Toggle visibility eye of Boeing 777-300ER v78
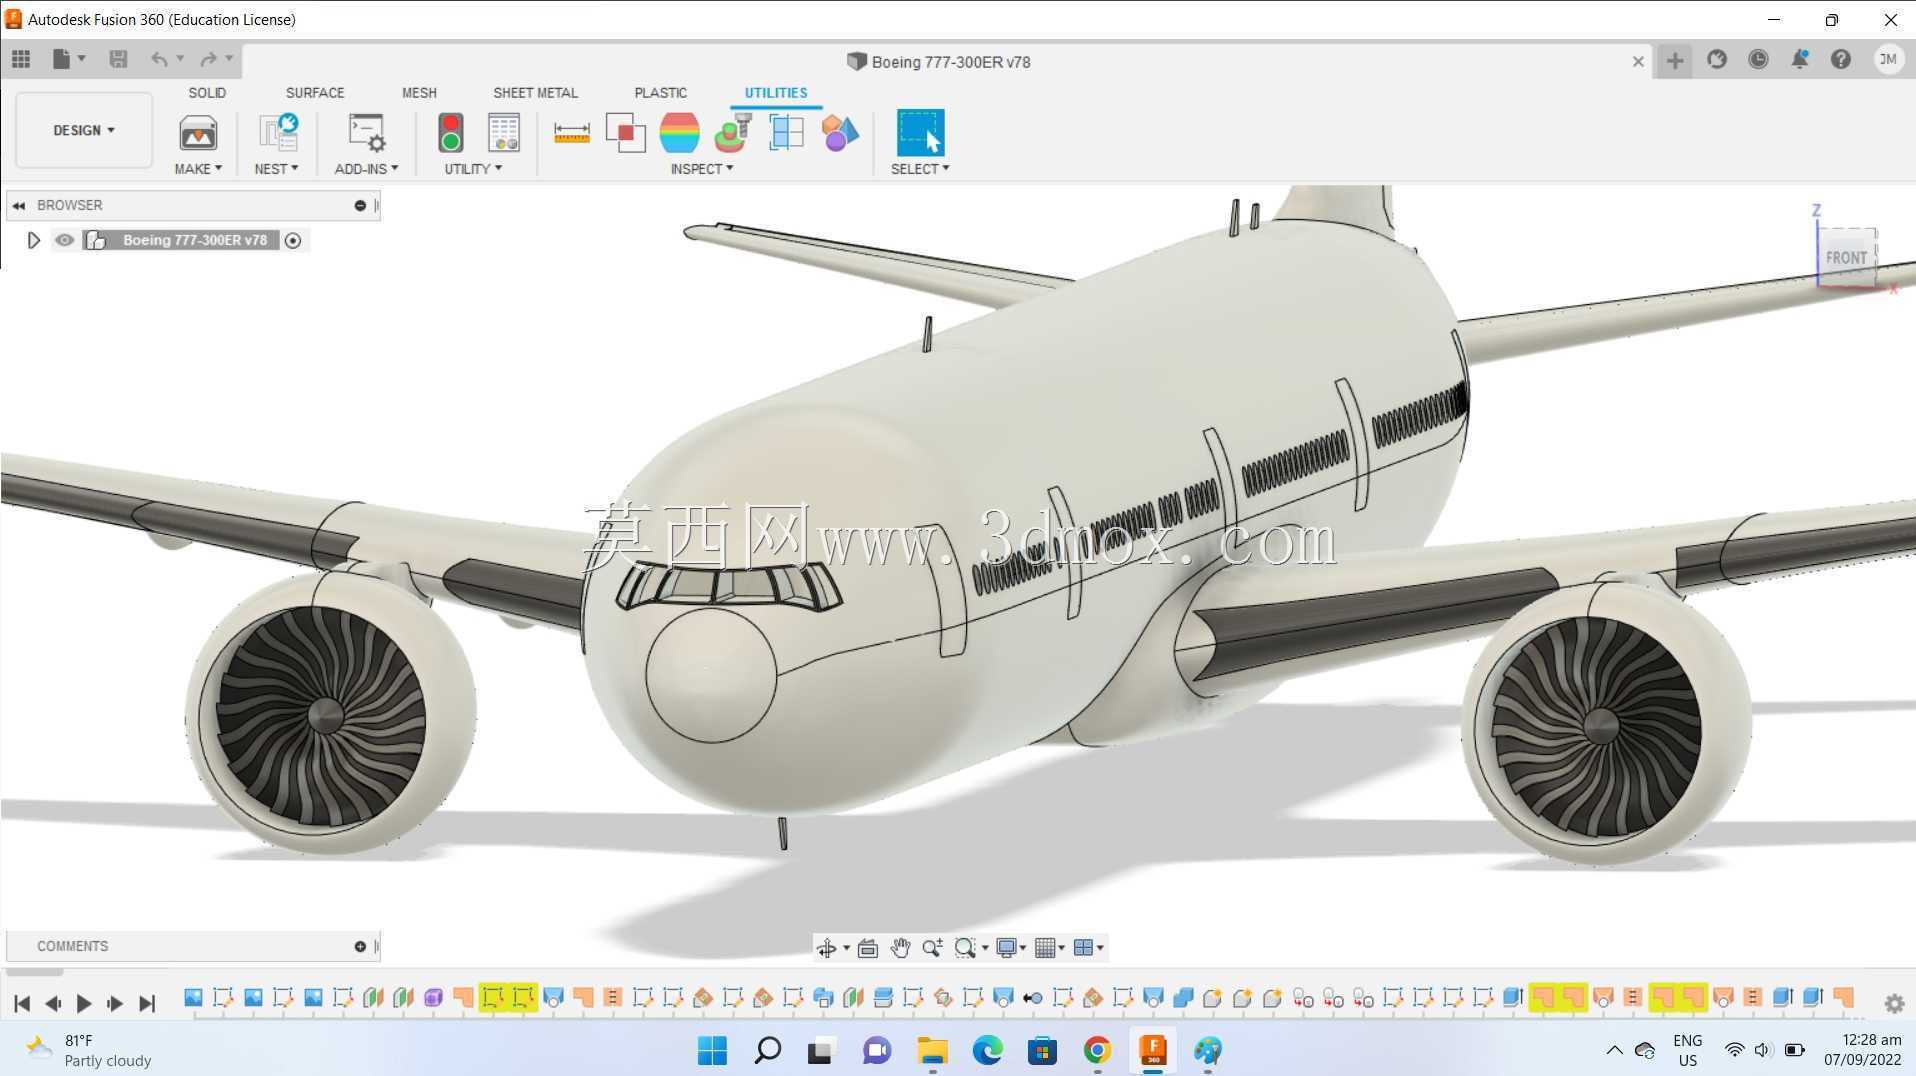Screen dimensions: 1916x1076 (x=65, y=240)
